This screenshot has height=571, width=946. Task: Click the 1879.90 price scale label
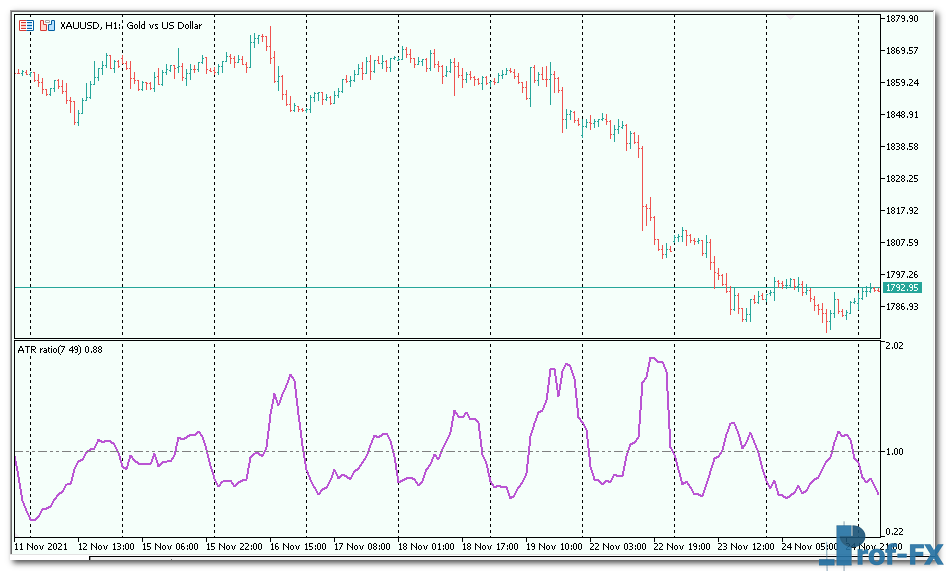click(x=902, y=19)
